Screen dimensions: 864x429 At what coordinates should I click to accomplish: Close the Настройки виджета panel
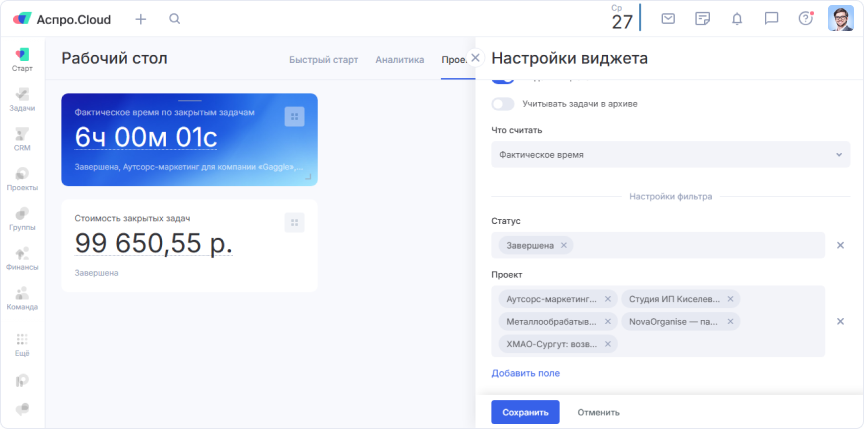(x=476, y=58)
